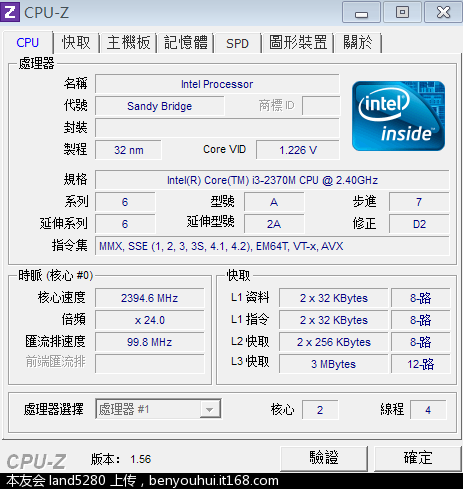Click the 3 MBytes L3 cache value
Viewport: 463px width, 489px height.
click(x=333, y=364)
